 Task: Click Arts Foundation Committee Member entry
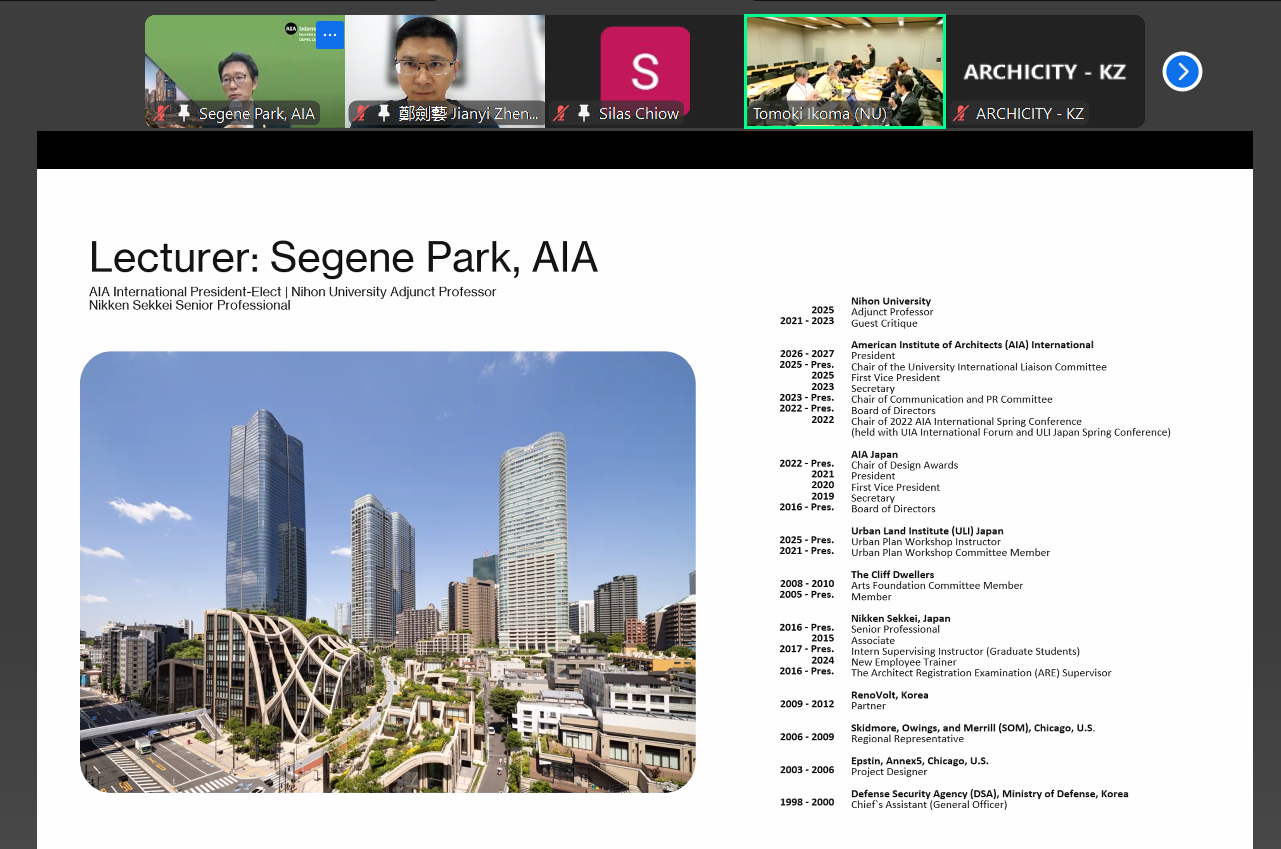coord(937,585)
